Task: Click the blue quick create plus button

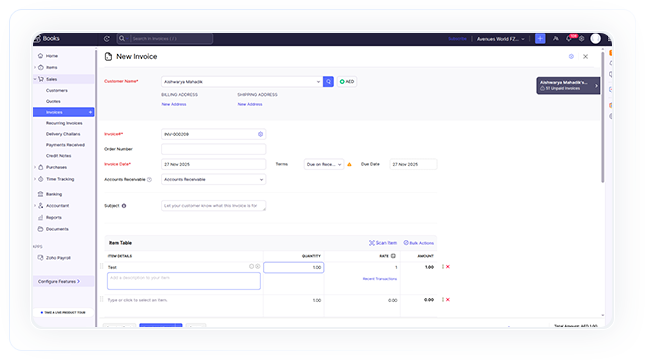Action: click(x=540, y=39)
